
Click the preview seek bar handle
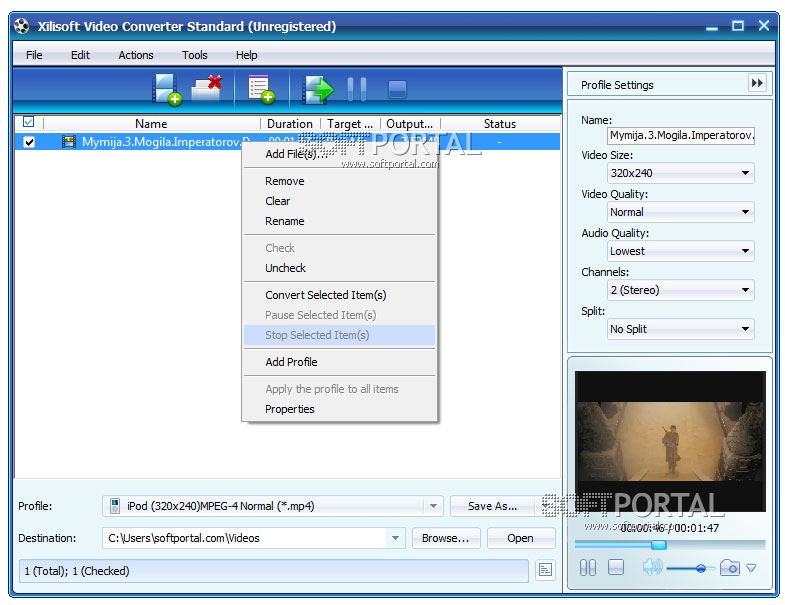tap(658, 544)
